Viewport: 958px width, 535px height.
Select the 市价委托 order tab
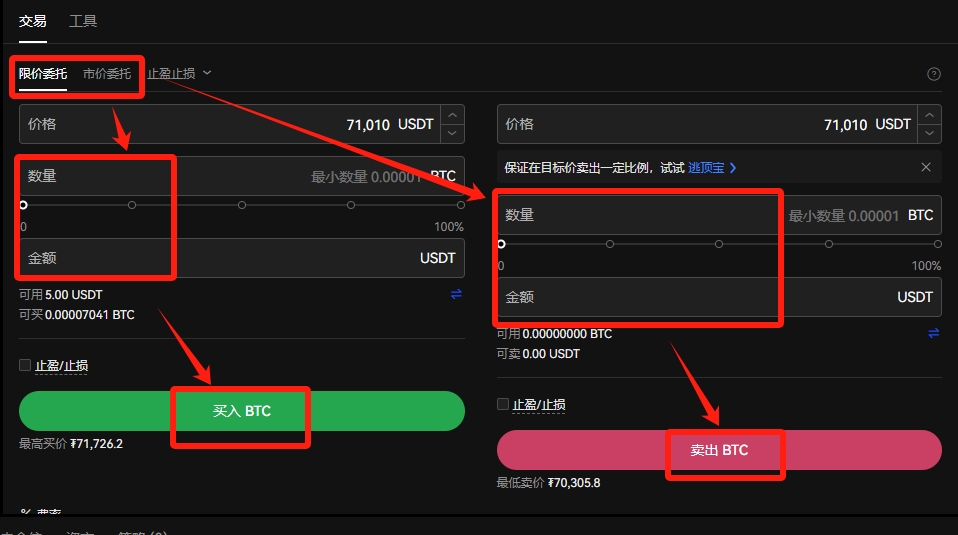tap(107, 74)
